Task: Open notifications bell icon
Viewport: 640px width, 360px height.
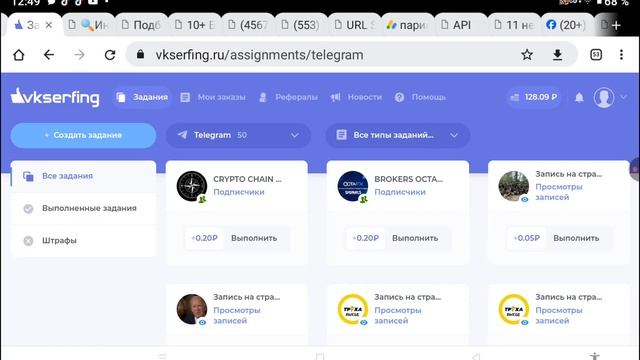Action: (x=579, y=97)
